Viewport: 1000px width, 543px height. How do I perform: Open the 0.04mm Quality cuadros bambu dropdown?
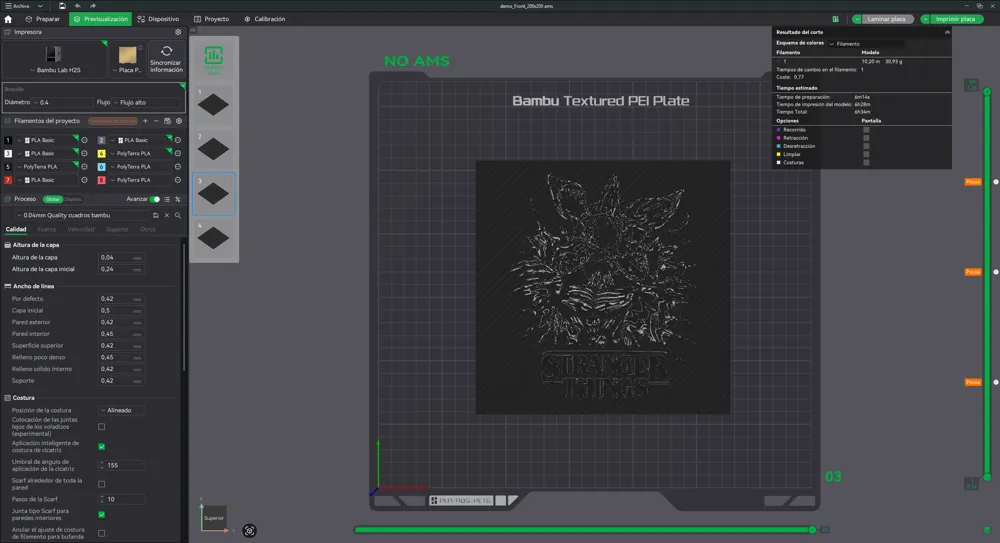82,216
